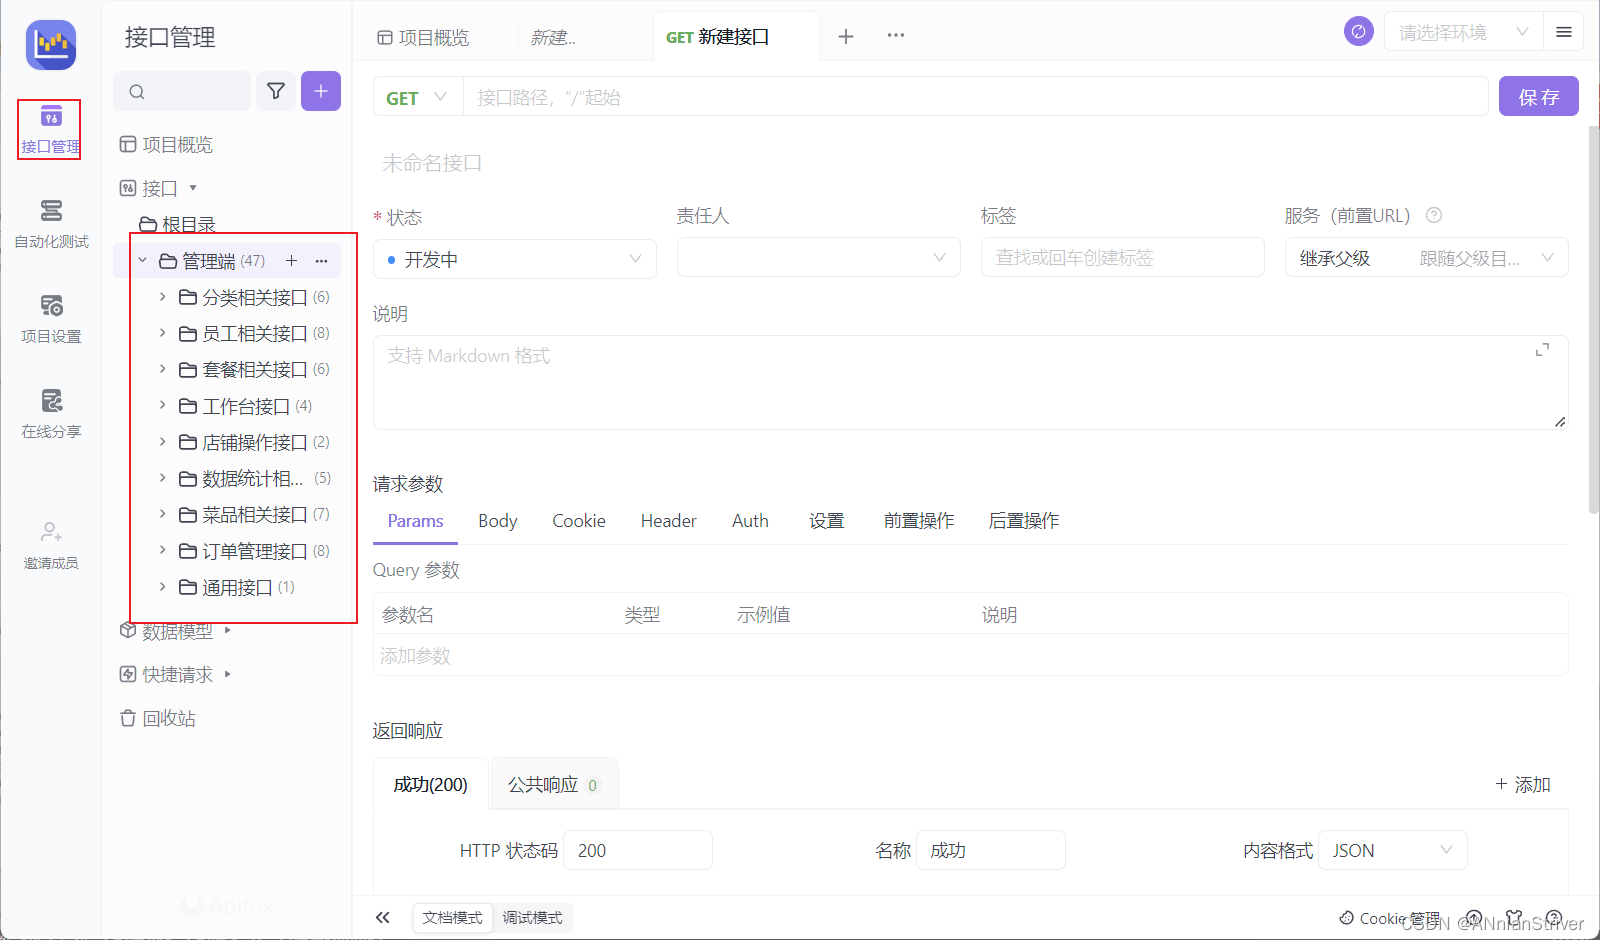Image resolution: width=1600 pixels, height=940 pixels.
Task: Click the 保存 button
Action: pos(1538,96)
